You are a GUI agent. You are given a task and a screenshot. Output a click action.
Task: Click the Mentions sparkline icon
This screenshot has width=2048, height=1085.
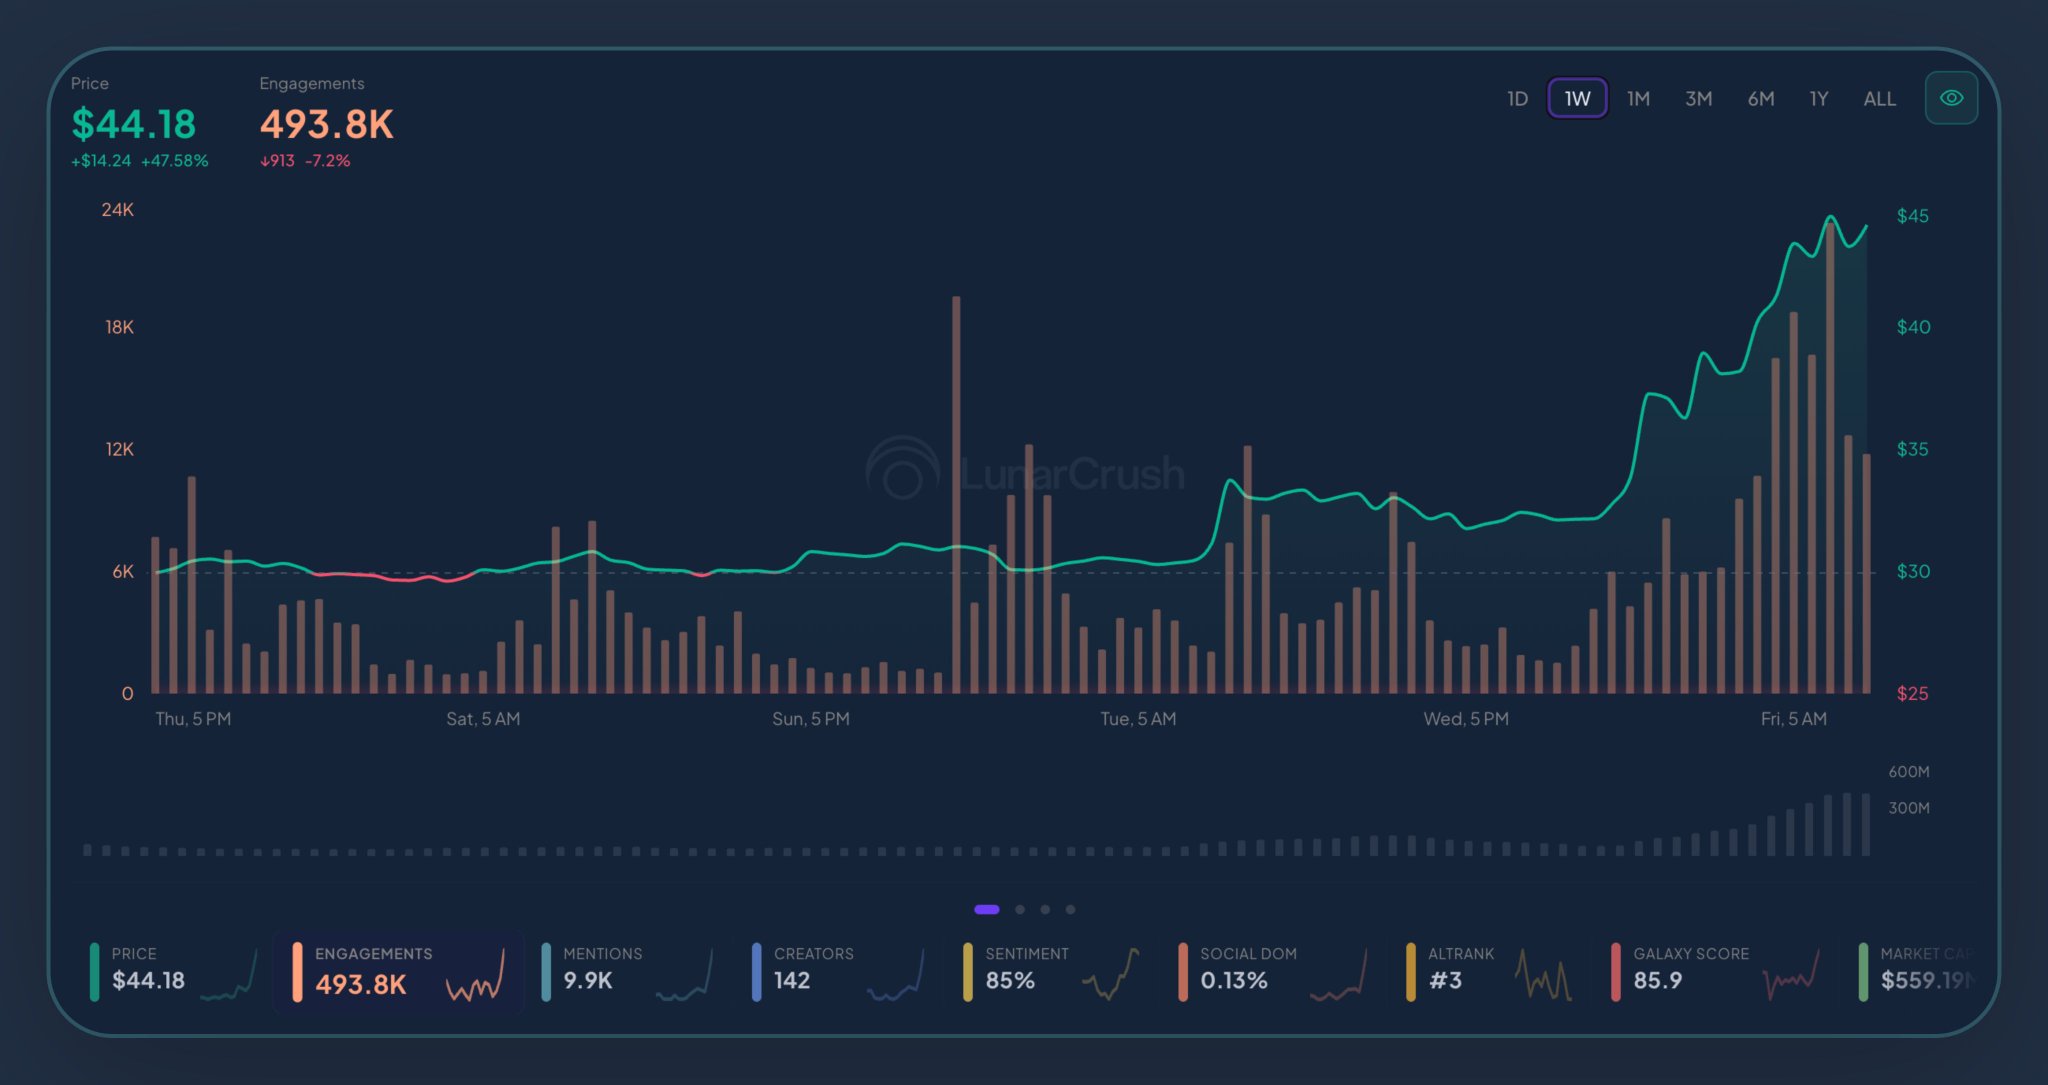coord(685,977)
